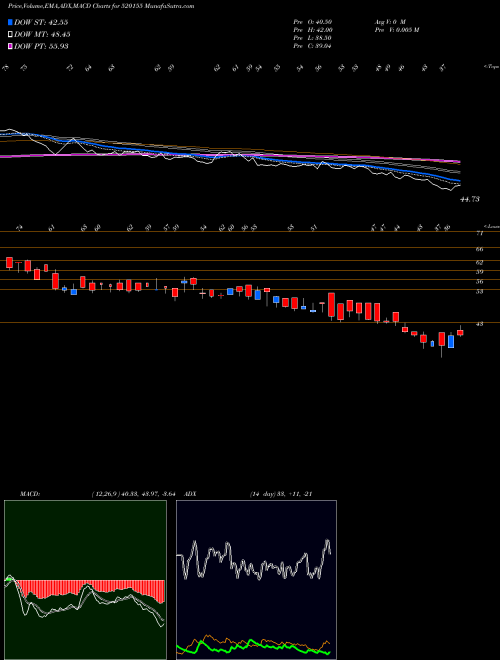Click the MACD (12,26,9) values text

136,494
